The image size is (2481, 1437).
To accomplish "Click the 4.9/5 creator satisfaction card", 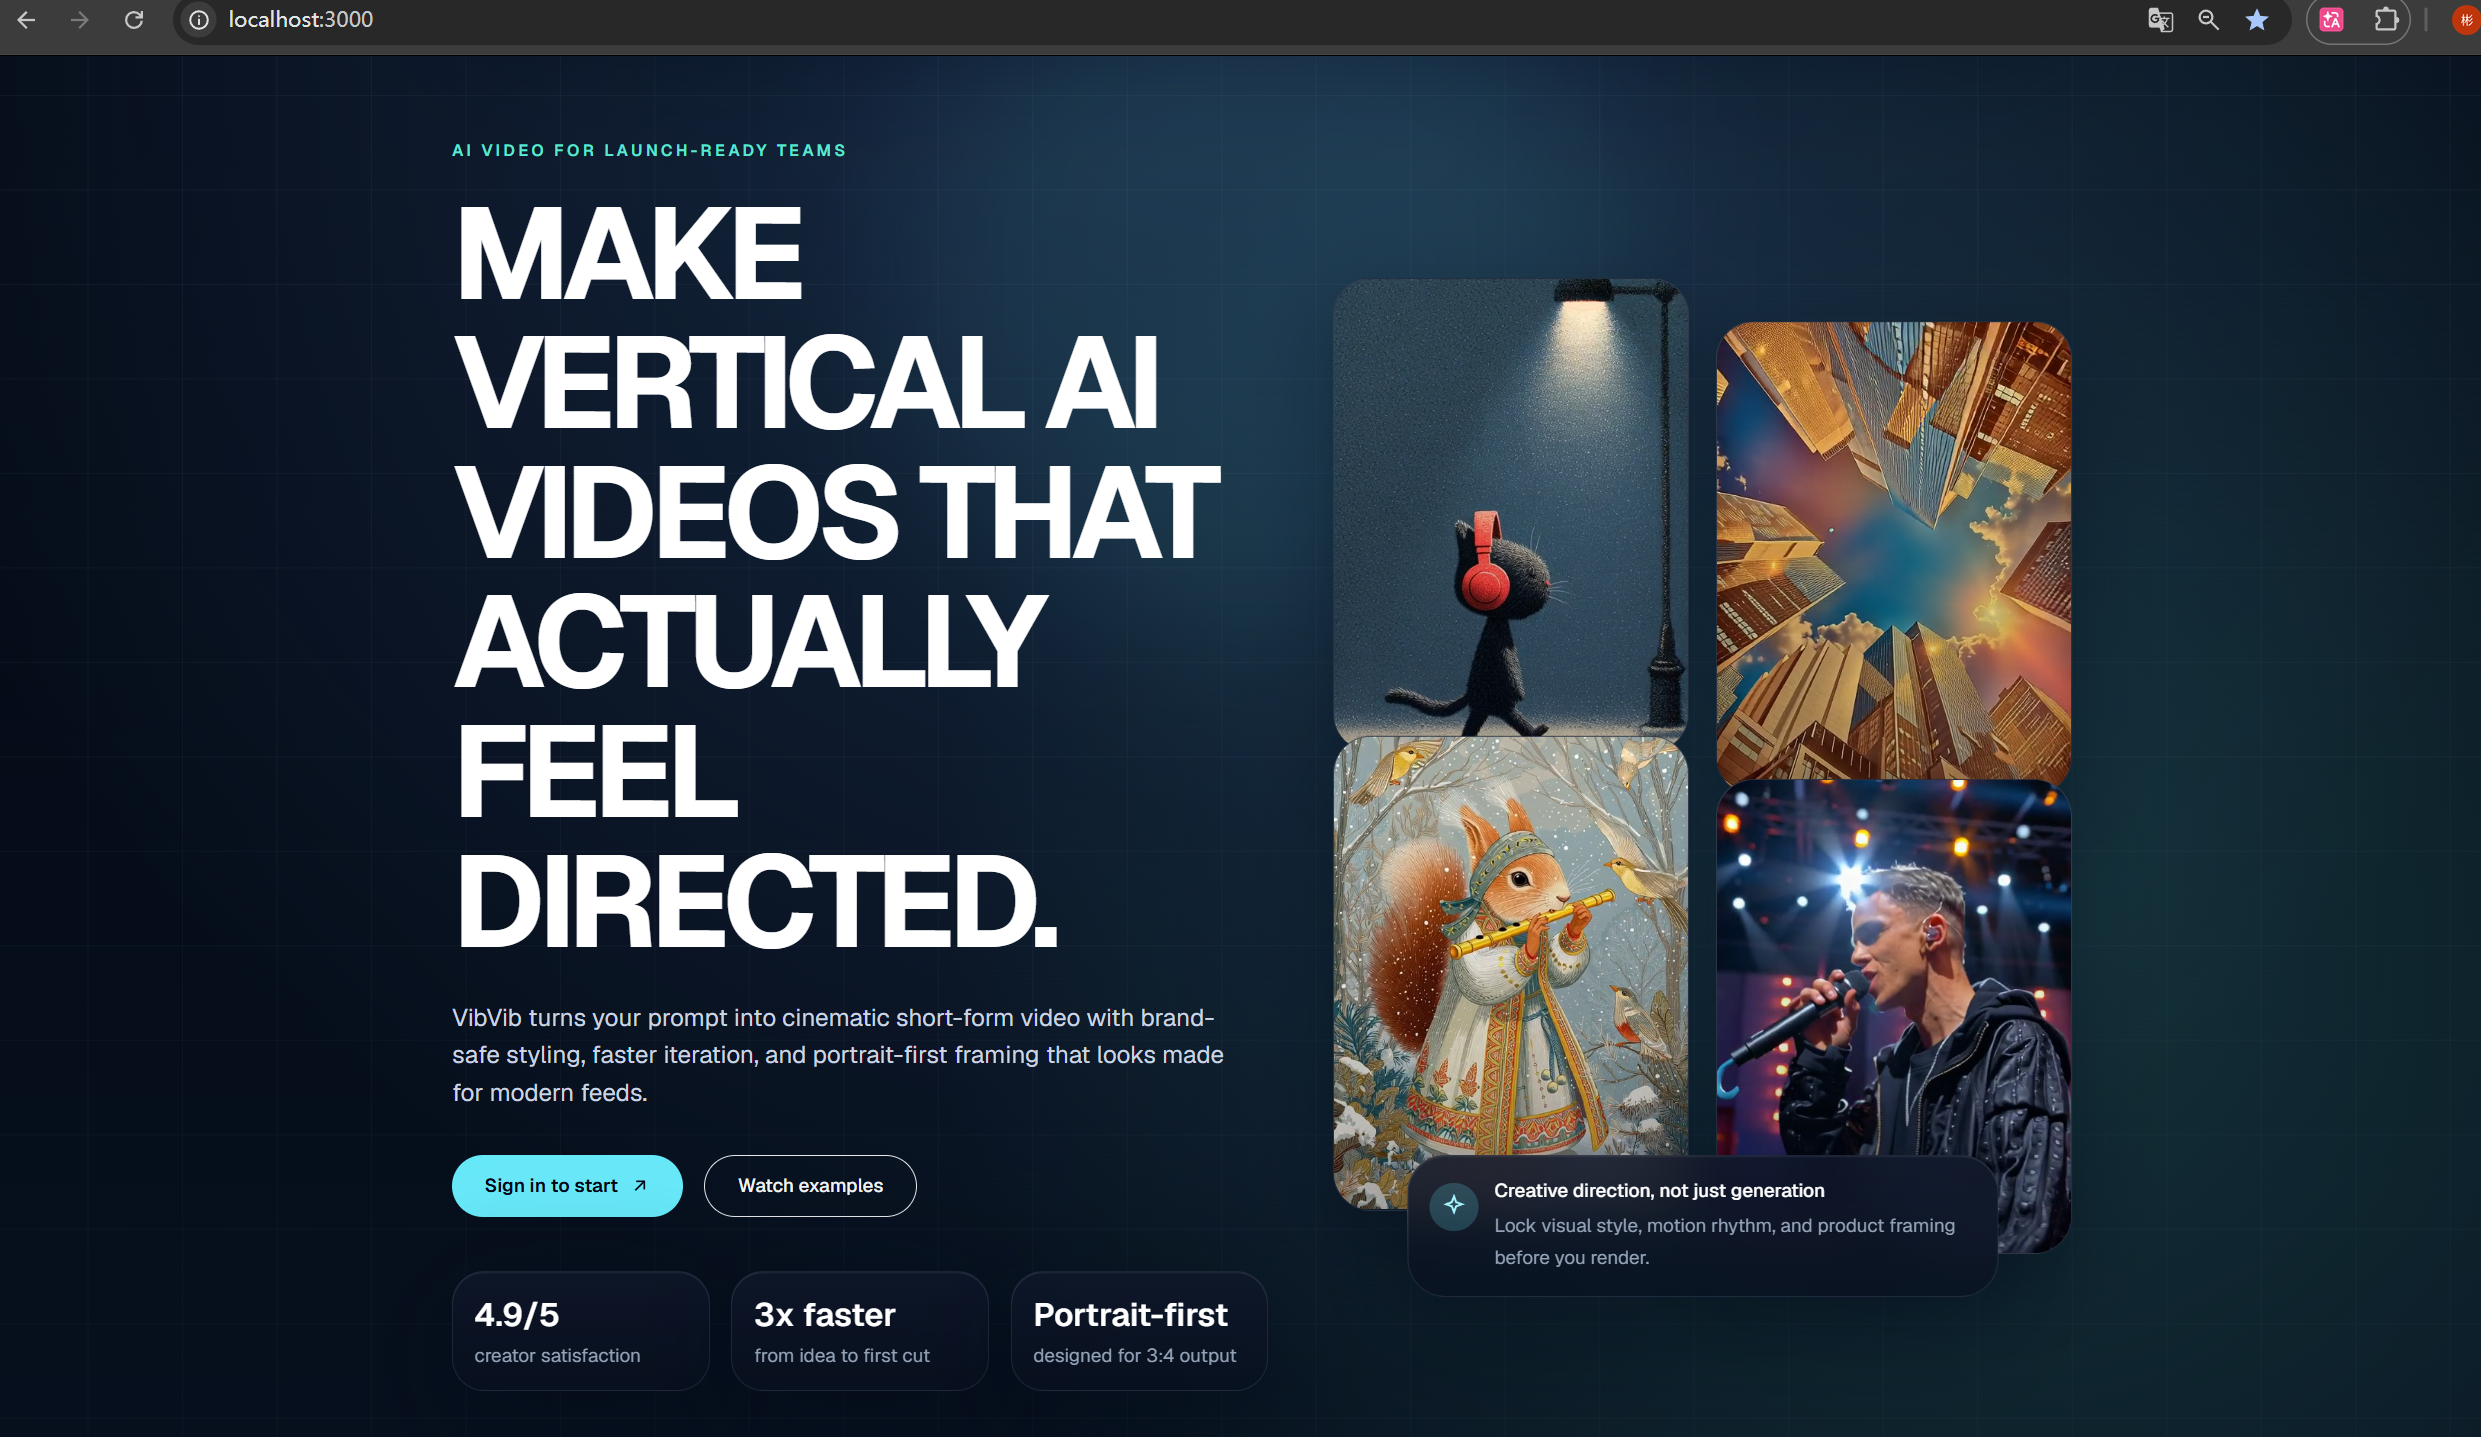I will pyautogui.click(x=581, y=1331).
